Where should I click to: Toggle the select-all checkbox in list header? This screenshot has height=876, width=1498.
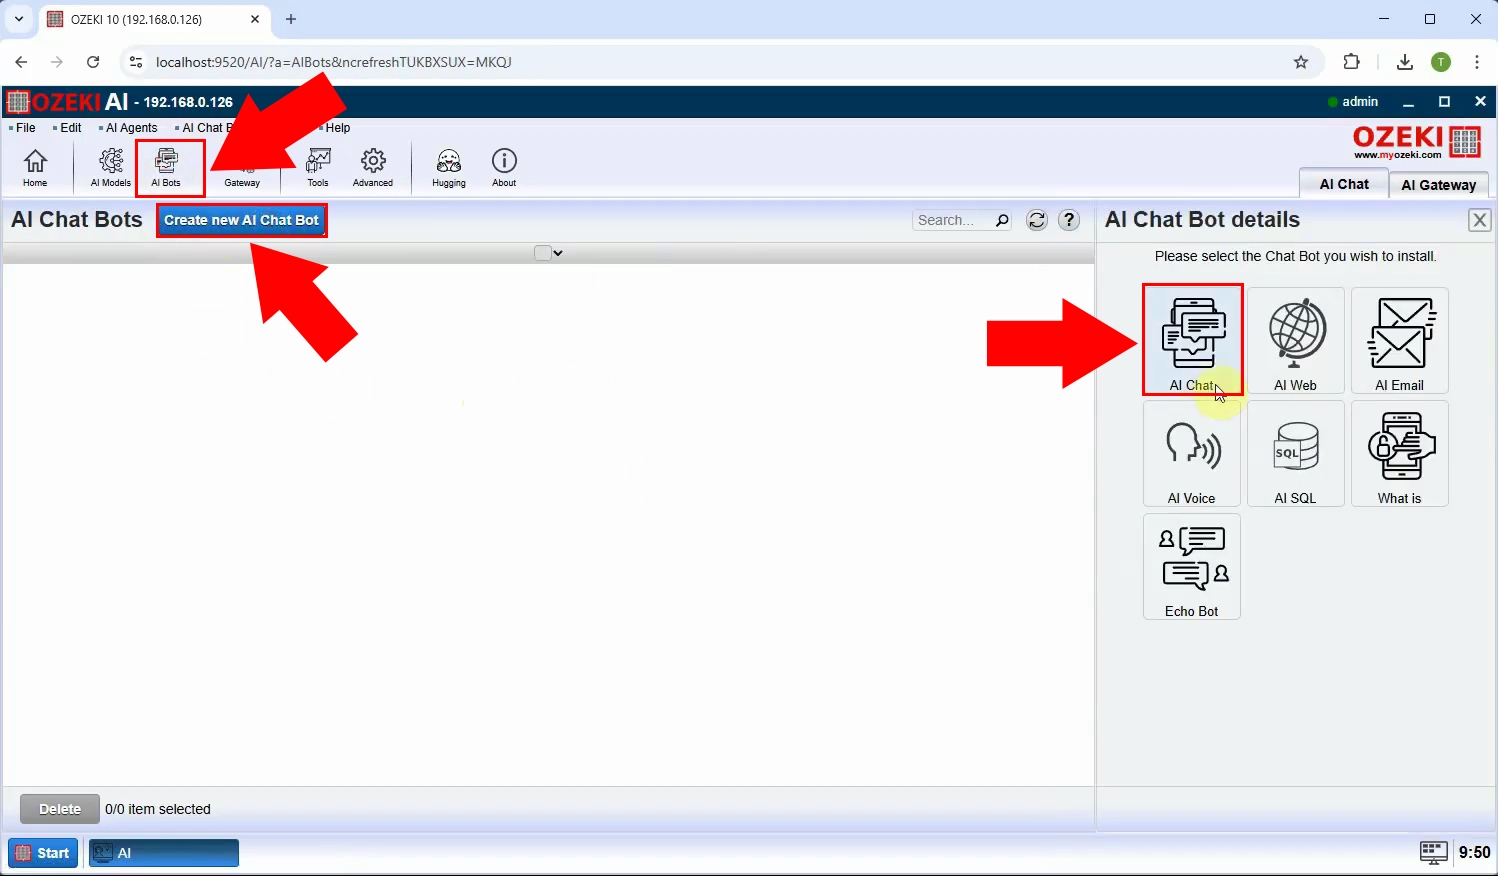pyautogui.click(x=542, y=253)
